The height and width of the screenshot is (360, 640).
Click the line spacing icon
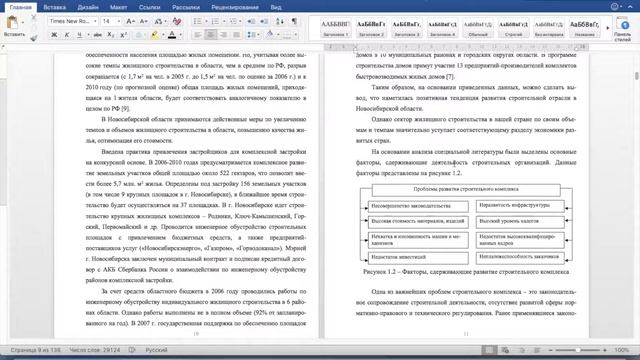(x=251, y=35)
